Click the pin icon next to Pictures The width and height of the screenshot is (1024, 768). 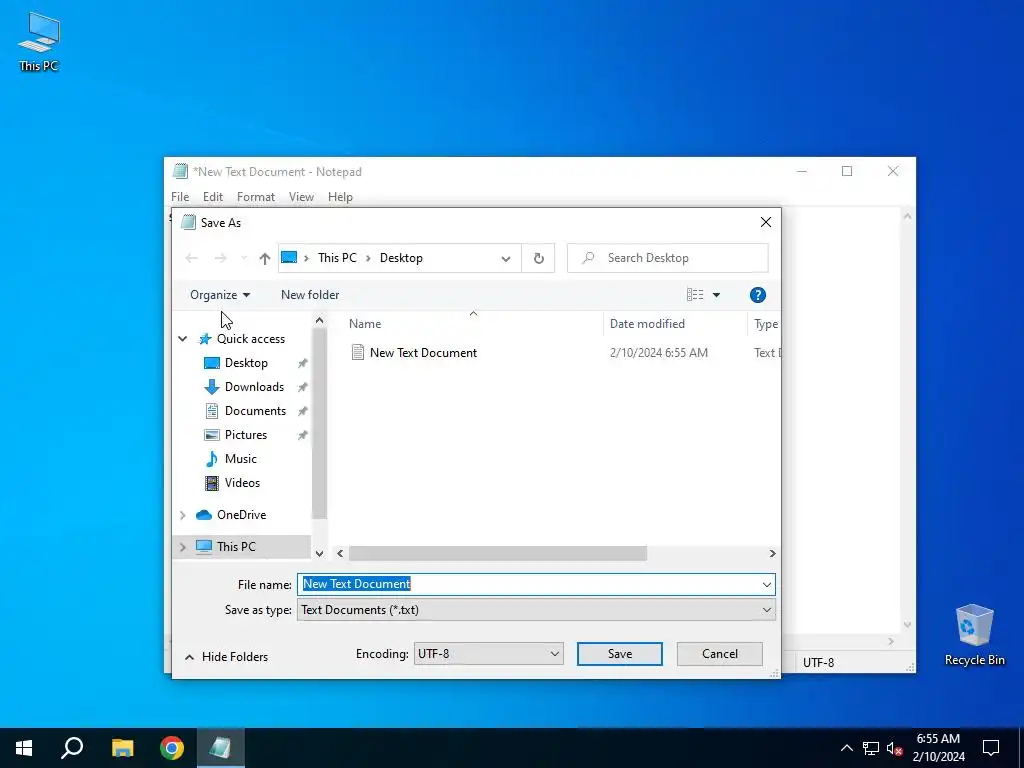coord(302,436)
